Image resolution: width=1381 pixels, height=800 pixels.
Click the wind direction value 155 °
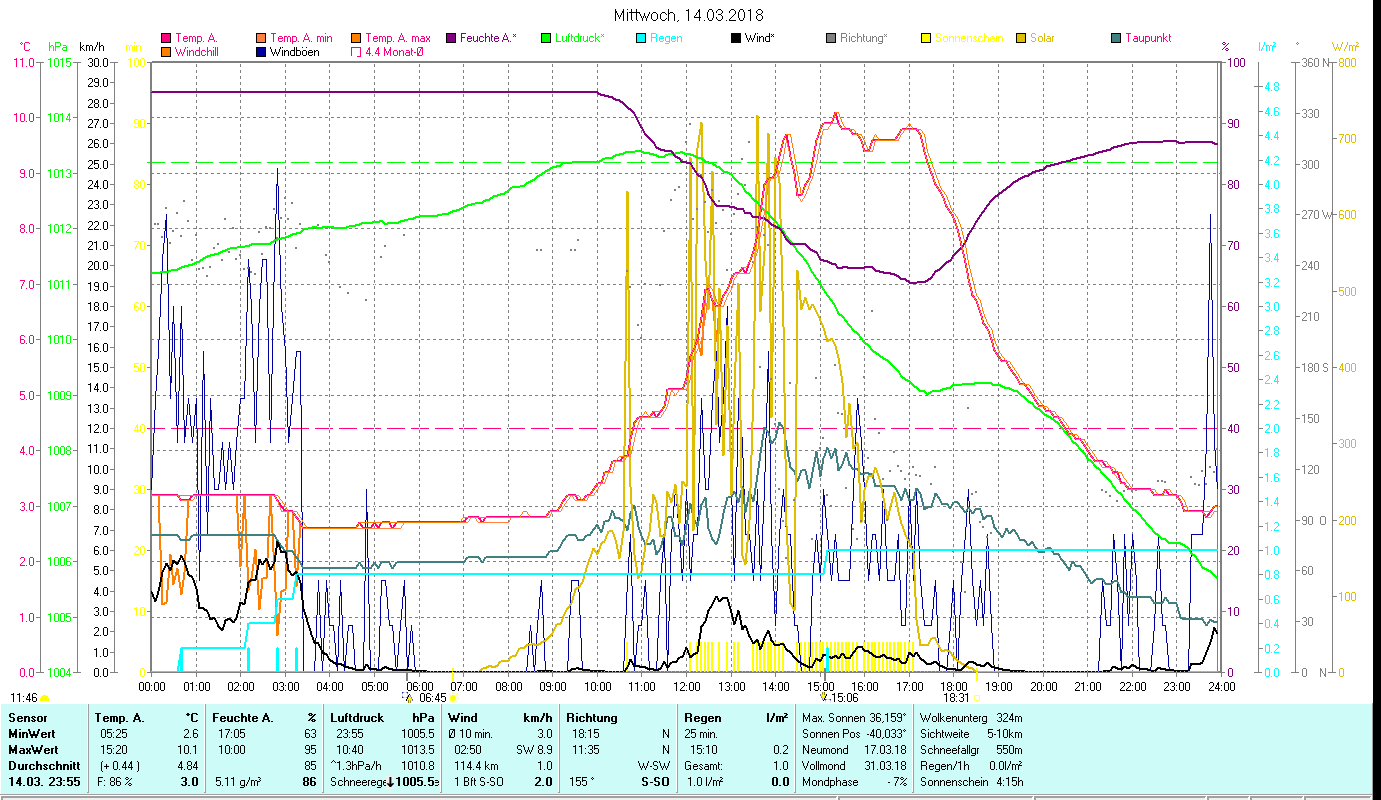(583, 782)
